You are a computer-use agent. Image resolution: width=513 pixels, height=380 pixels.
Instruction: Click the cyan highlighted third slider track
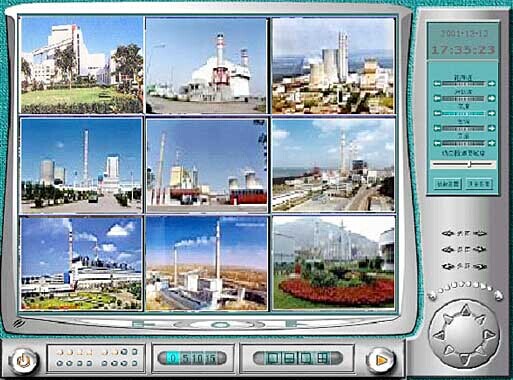click(464, 113)
